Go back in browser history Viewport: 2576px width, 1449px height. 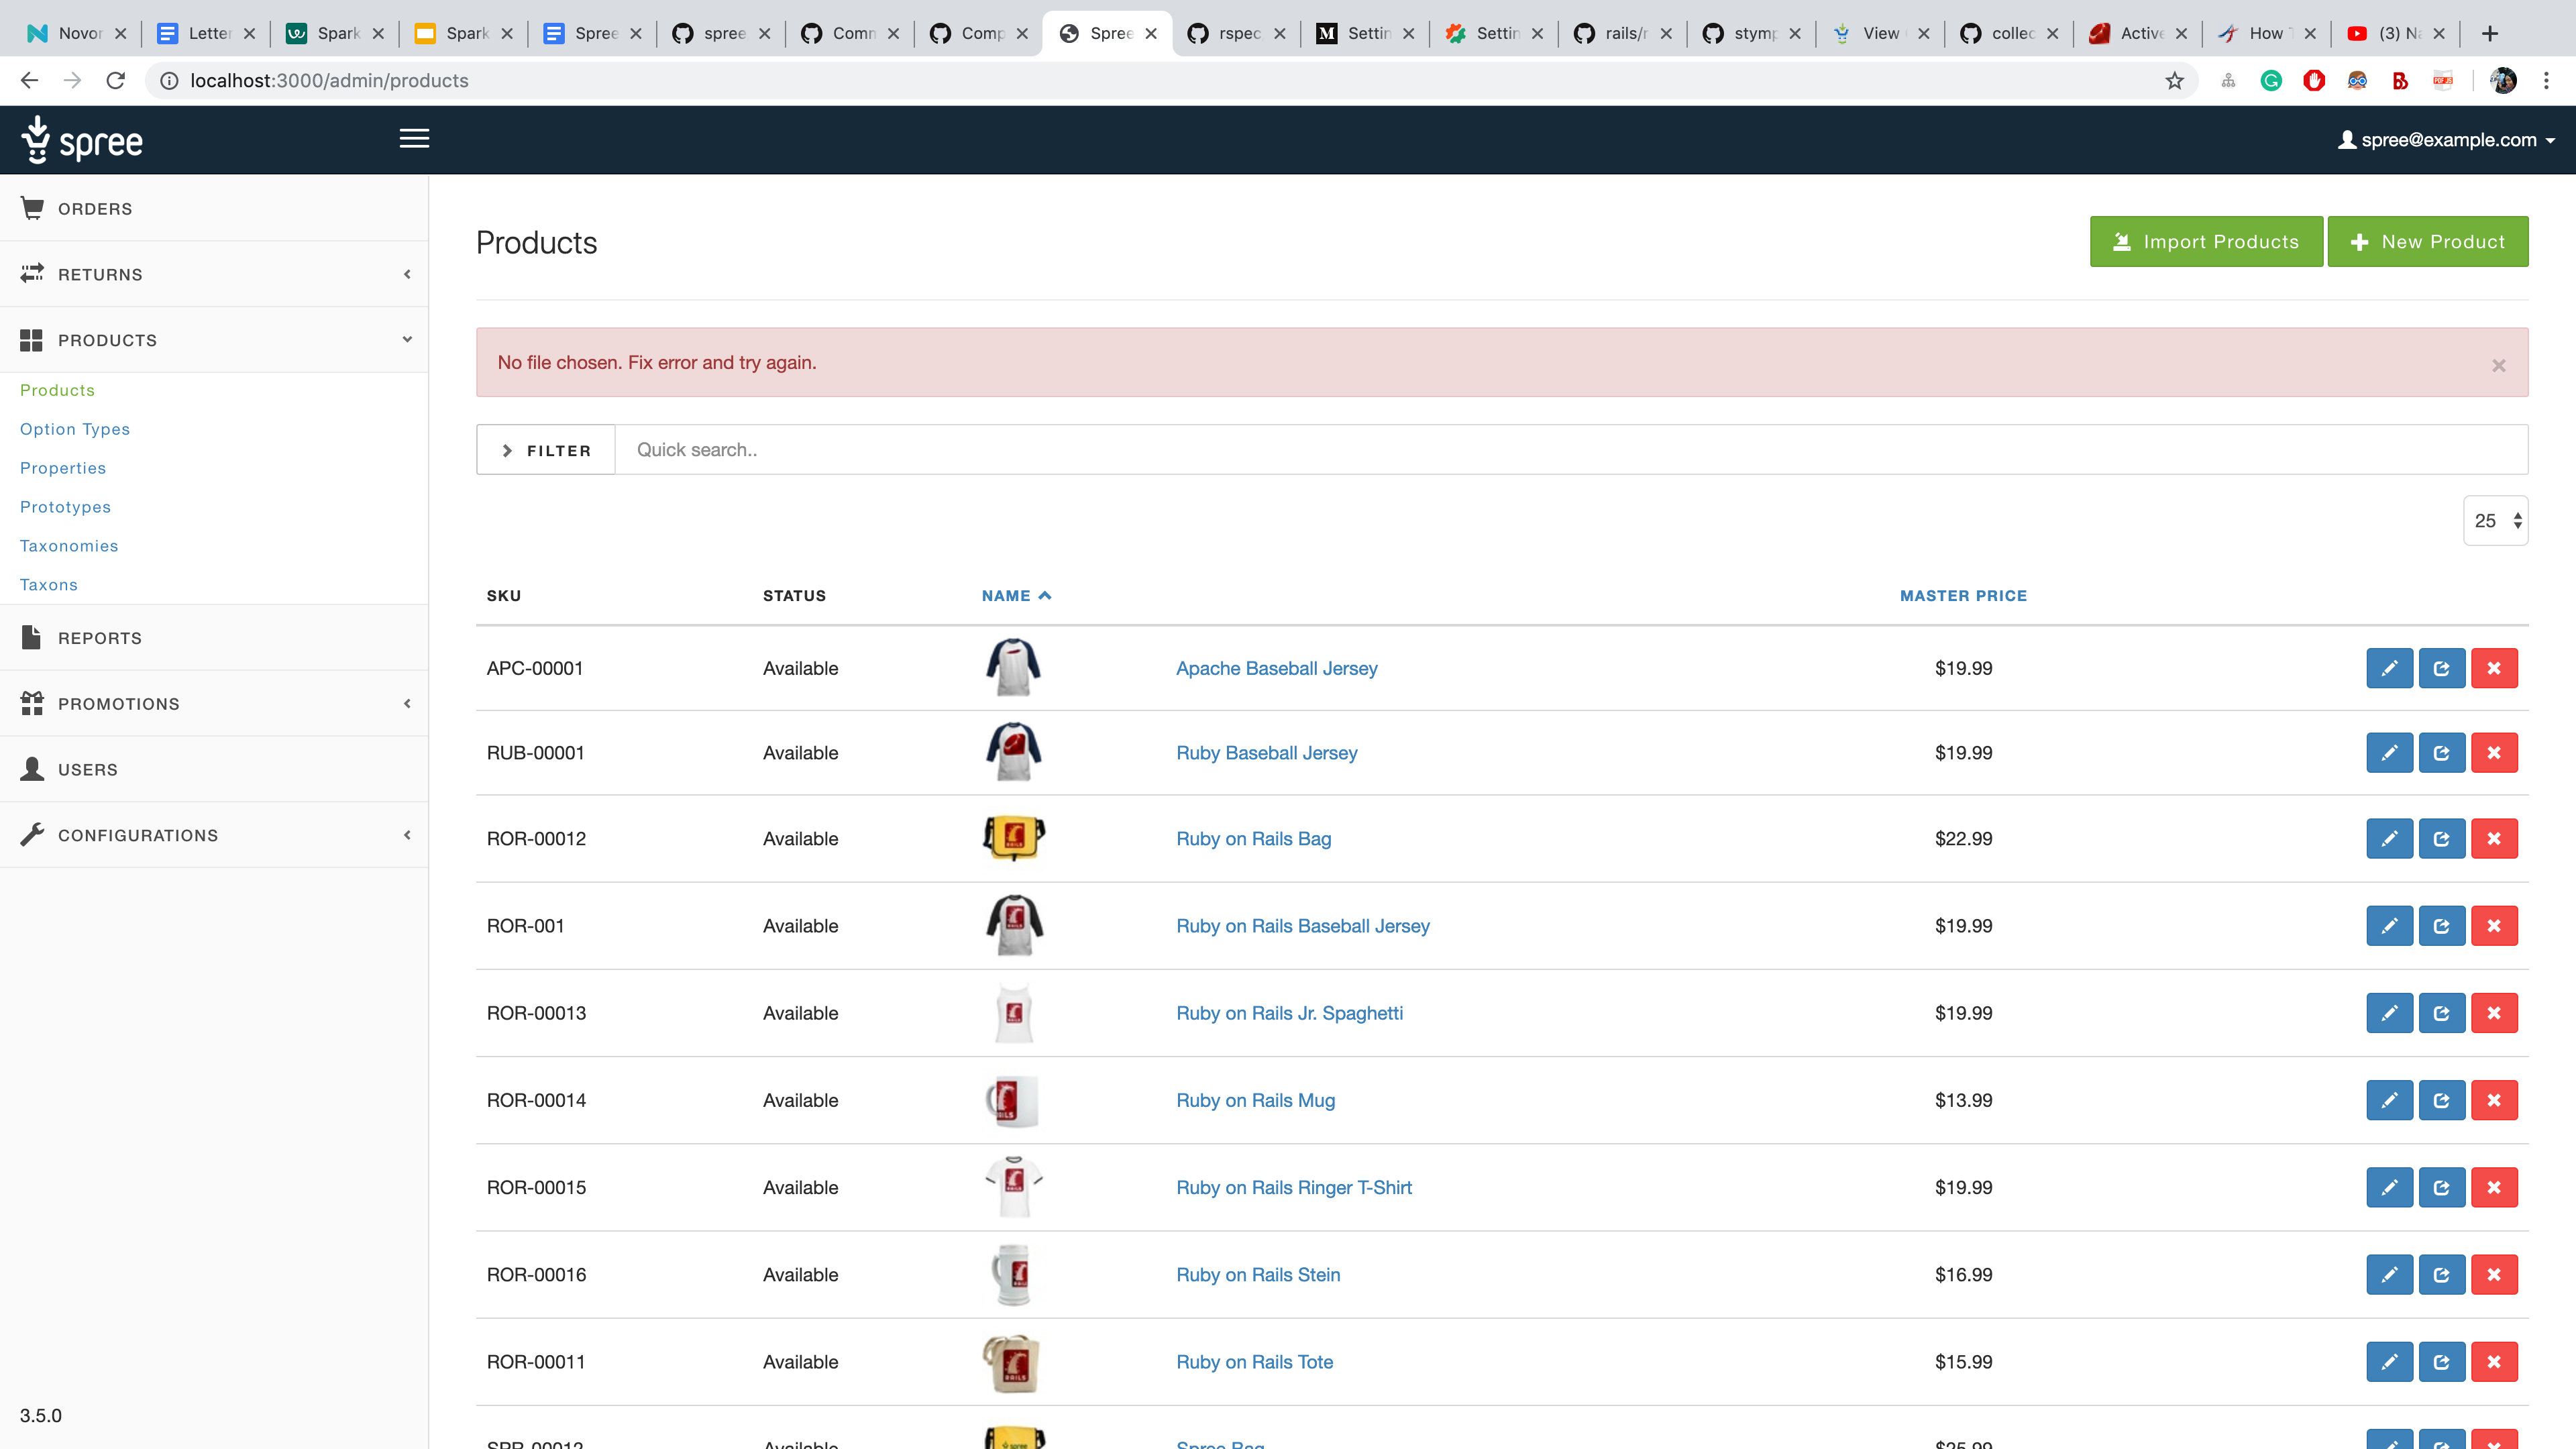pyautogui.click(x=29, y=81)
